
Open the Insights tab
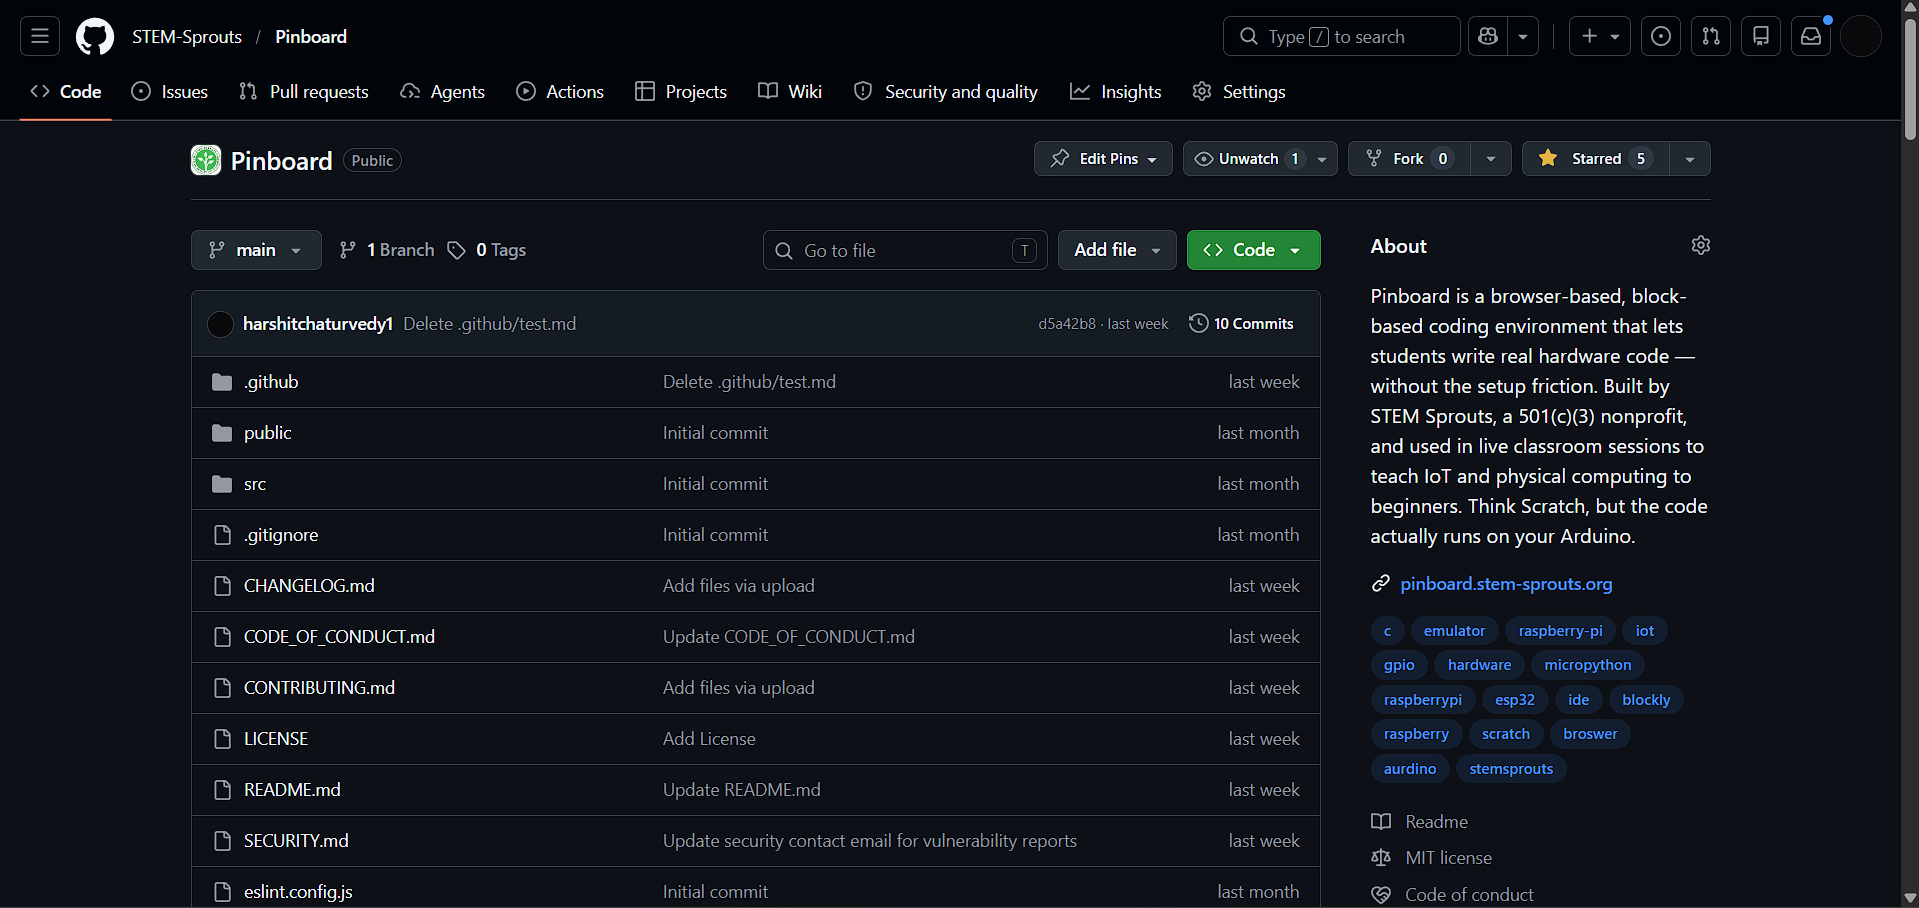(x=1116, y=92)
